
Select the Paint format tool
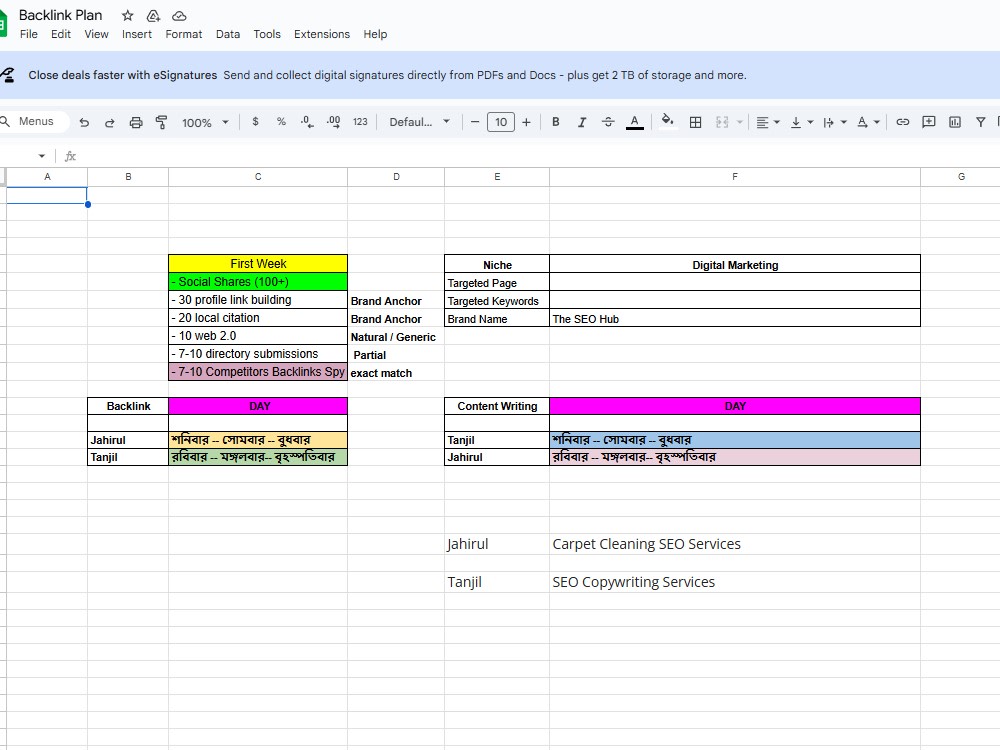(x=162, y=122)
